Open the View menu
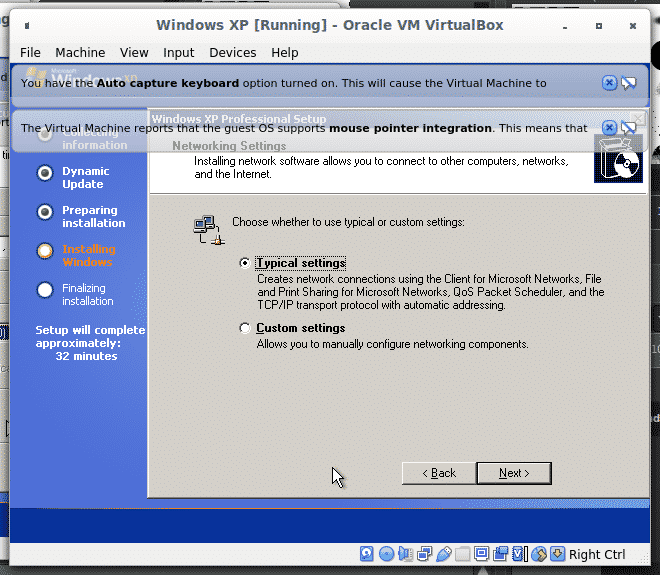Image resolution: width=660 pixels, height=575 pixels. (x=134, y=53)
